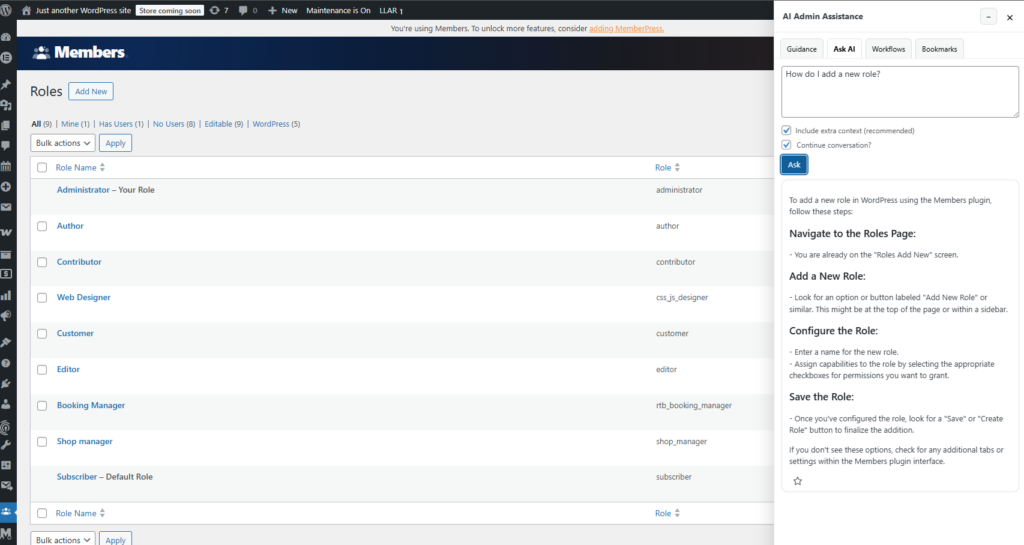Open the envelope icon in sidebar
This screenshot has width=1024, height=545.
pos(6,207)
